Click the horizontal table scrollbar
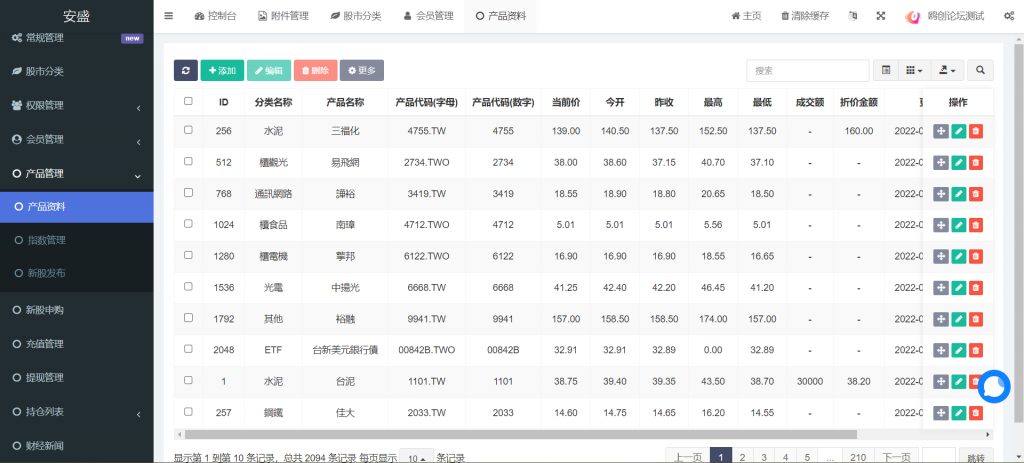The image size is (1024, 463). [520, 434]
